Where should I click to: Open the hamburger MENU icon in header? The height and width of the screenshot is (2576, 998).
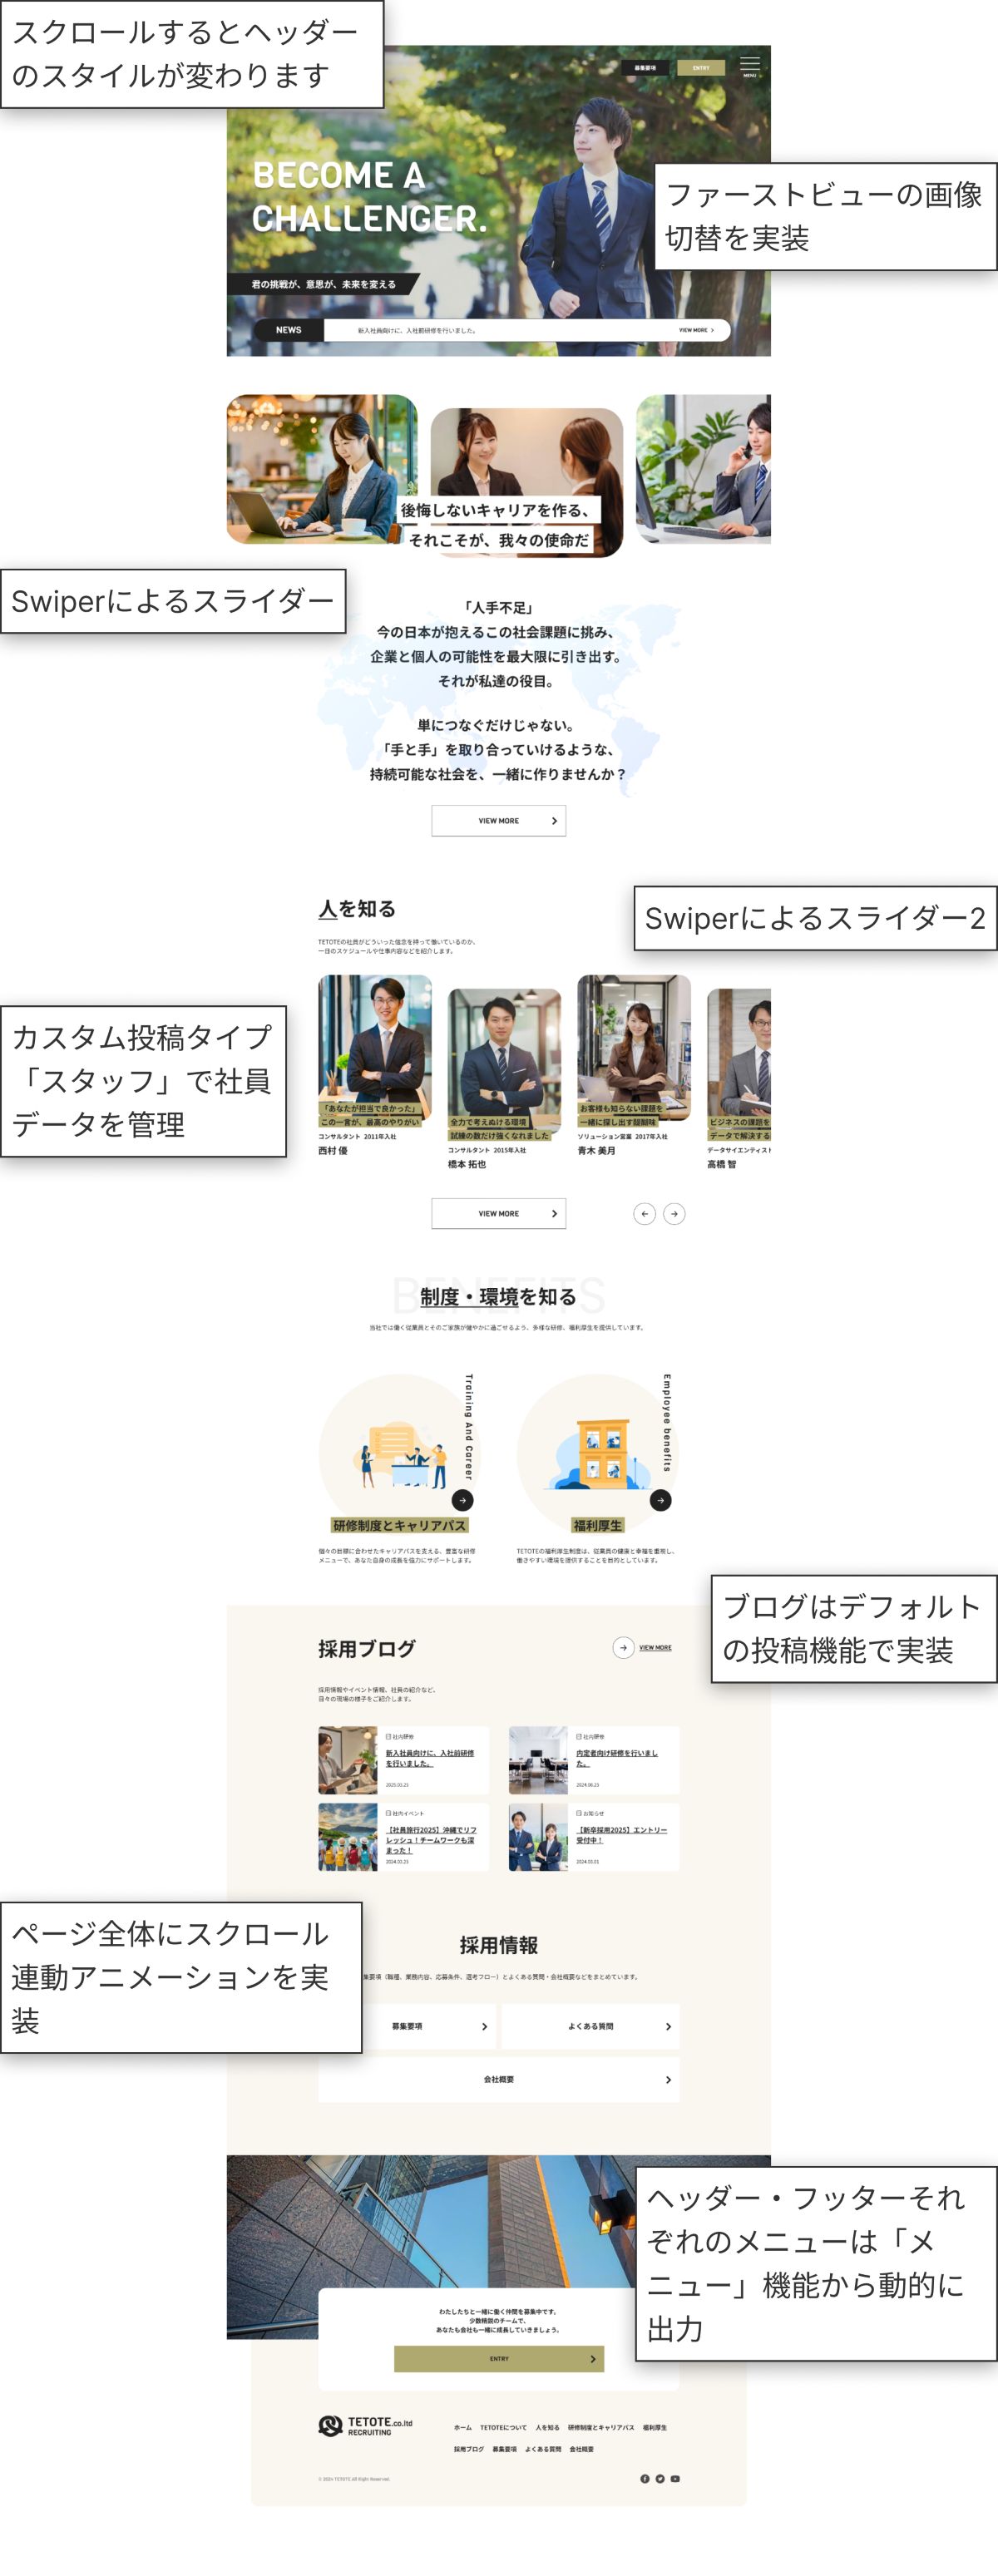749,65
